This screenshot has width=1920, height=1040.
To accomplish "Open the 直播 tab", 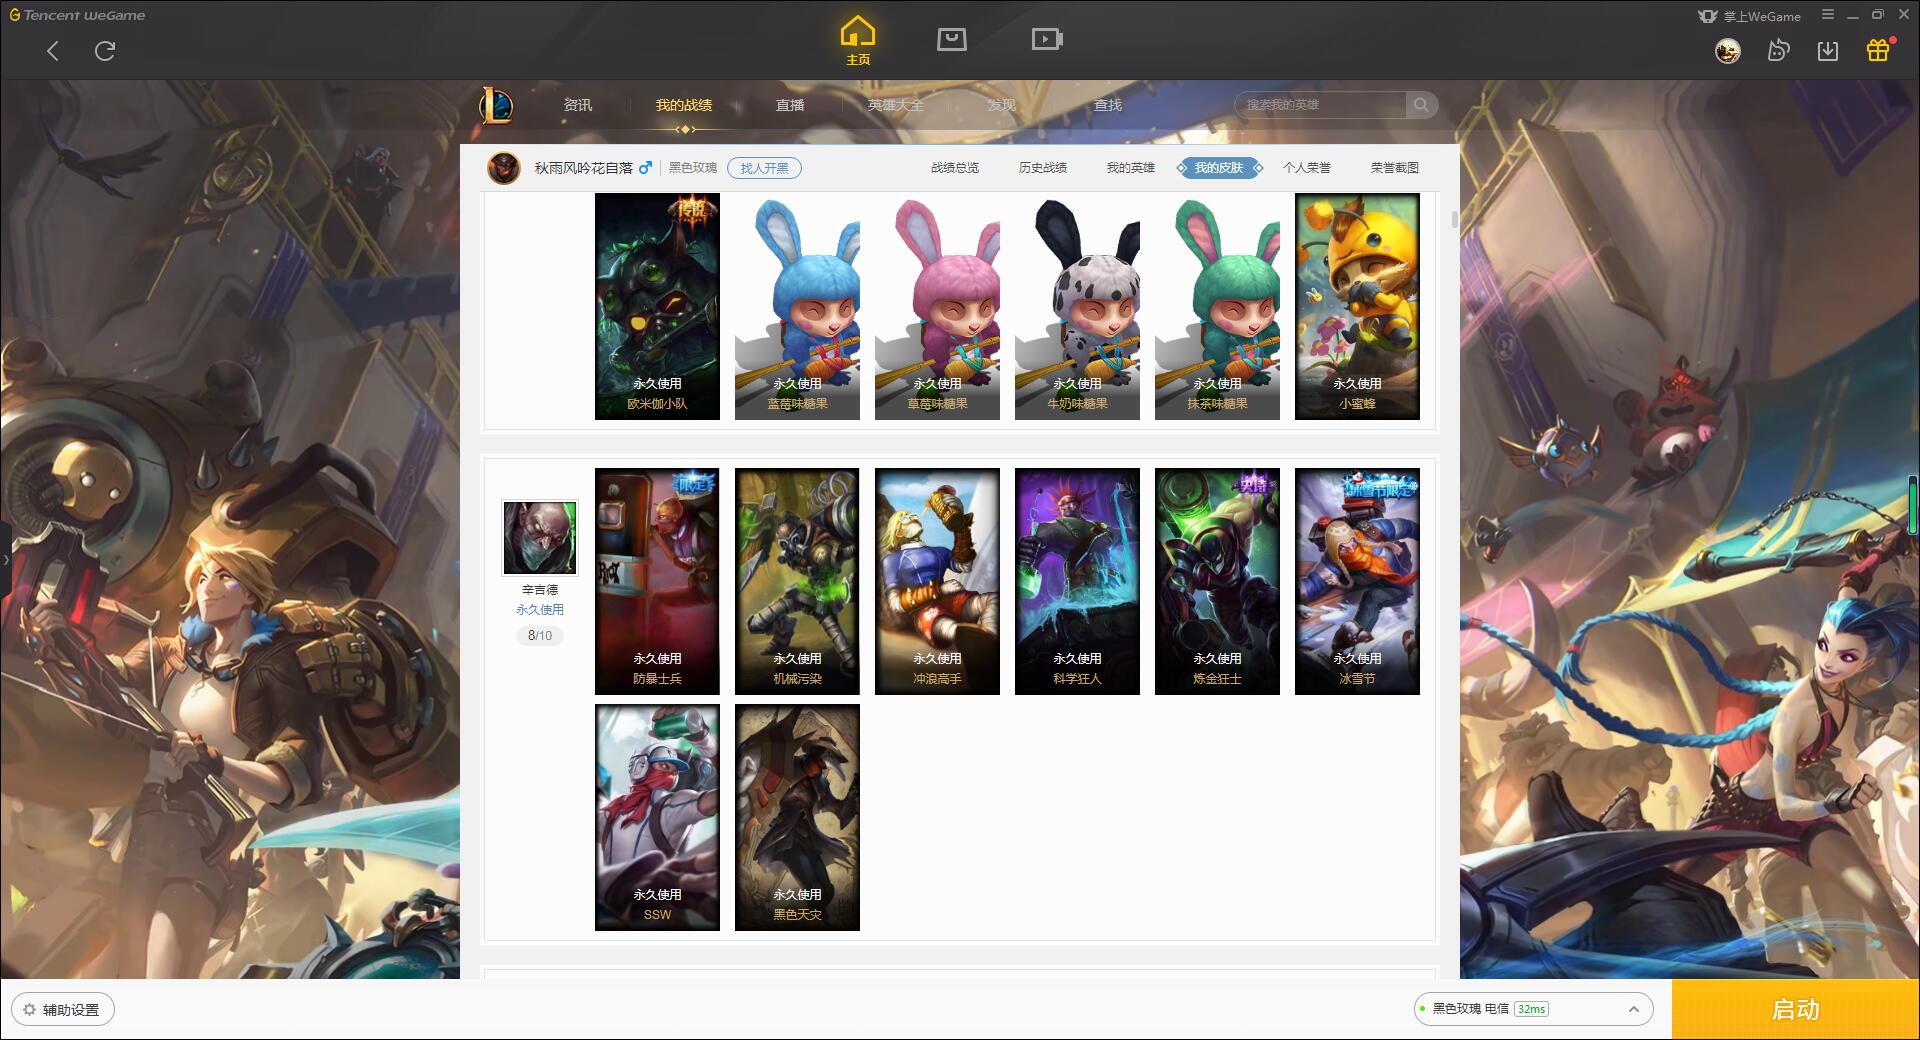I will (x=790, y=105).
